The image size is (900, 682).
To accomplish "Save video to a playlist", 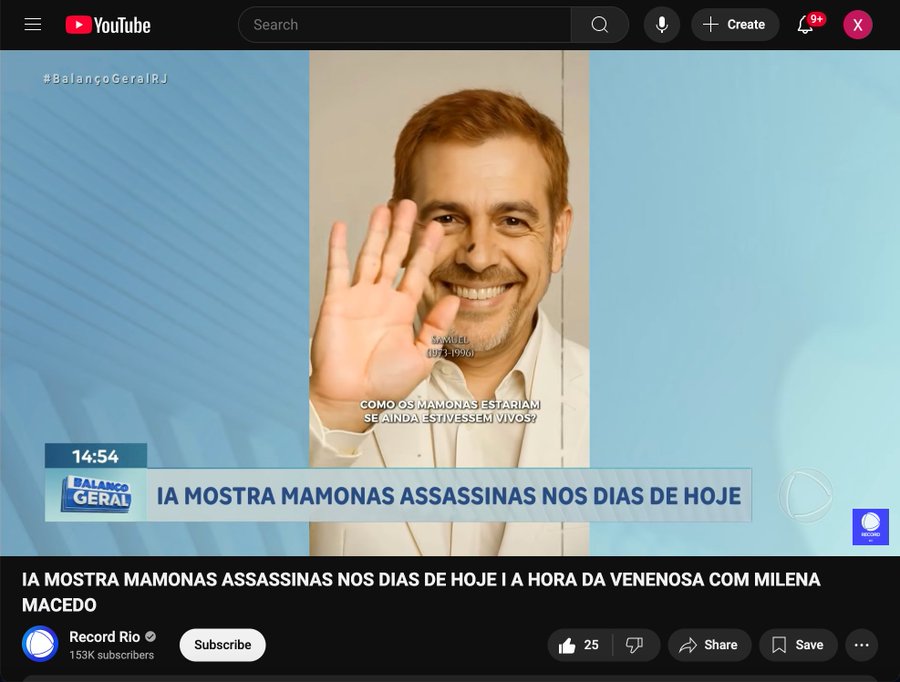I will [798, 645].
